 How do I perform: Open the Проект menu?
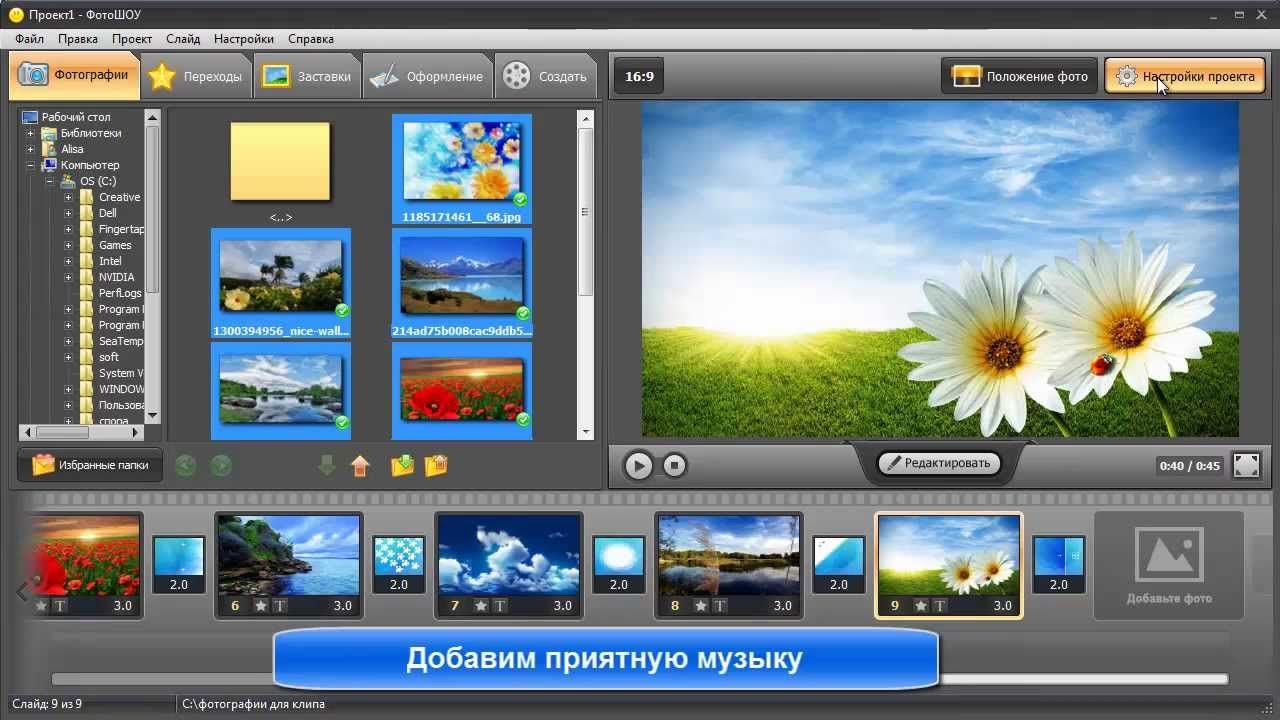(x=132, y=39)
